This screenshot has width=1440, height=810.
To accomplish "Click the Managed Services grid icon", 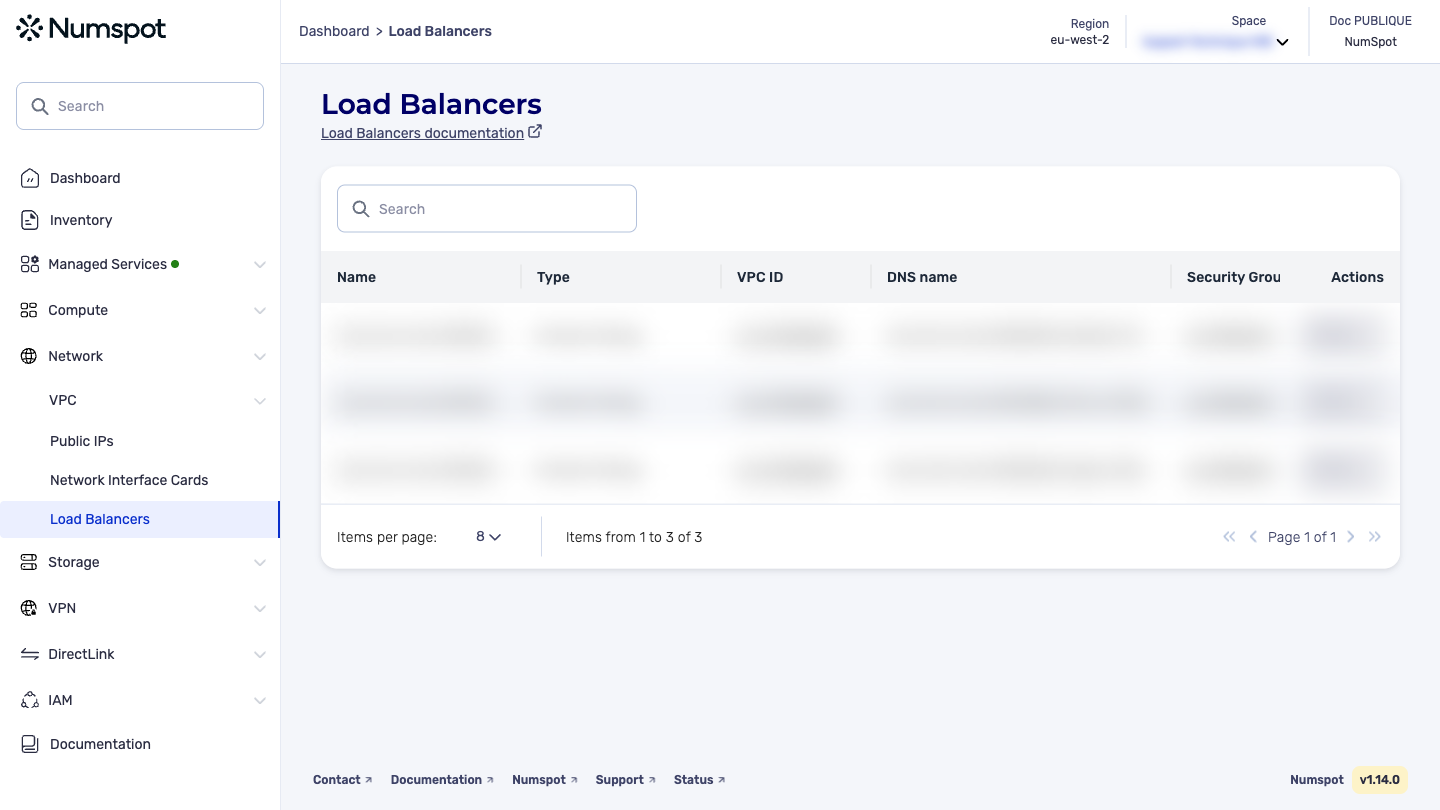I will [x=29, y=264].
